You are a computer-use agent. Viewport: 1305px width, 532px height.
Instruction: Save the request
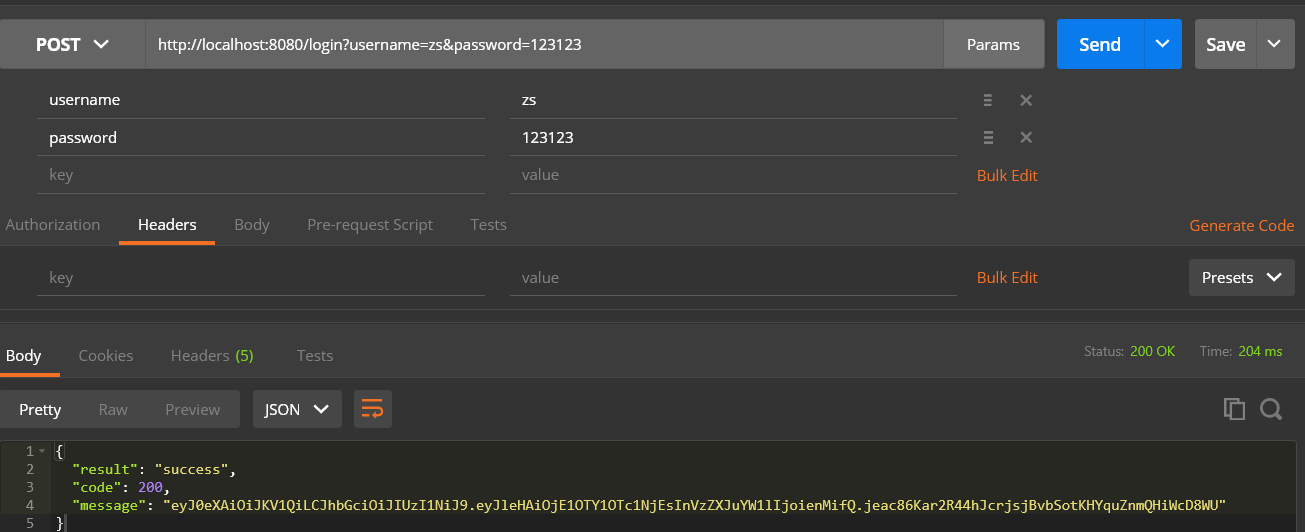[x=1225, y=44]
